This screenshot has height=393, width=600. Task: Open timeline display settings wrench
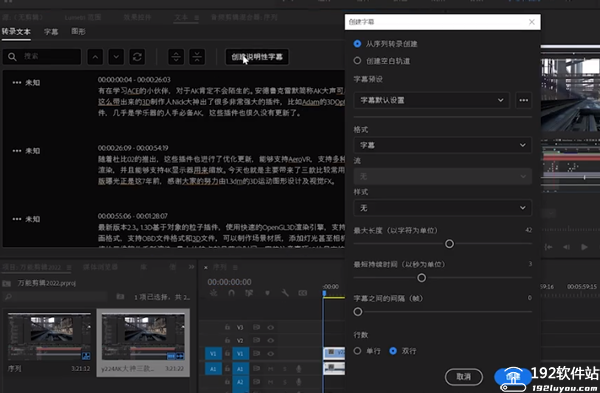click(x=285, y=293)
